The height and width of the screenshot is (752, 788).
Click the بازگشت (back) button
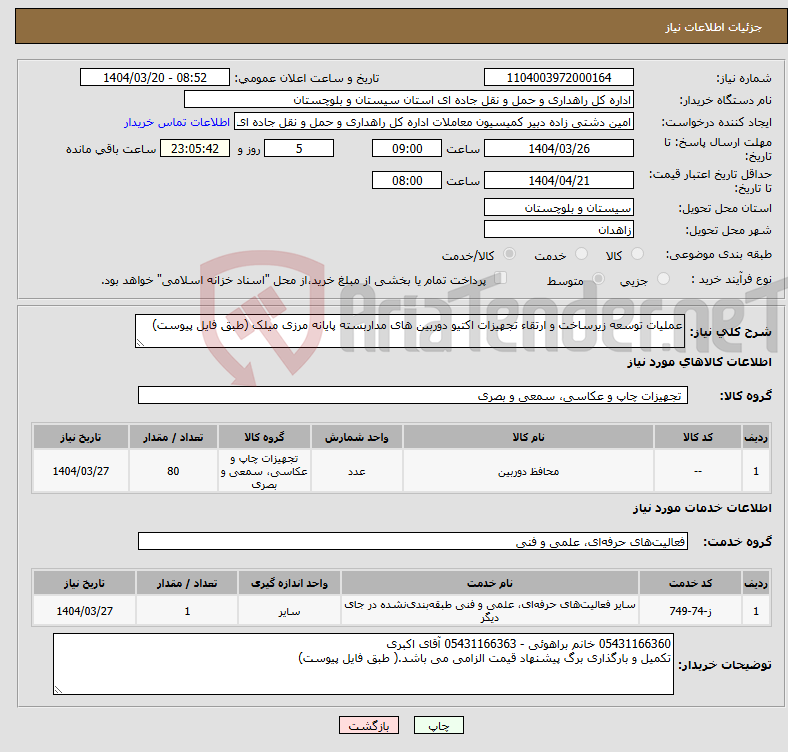[x=369, y=725]
